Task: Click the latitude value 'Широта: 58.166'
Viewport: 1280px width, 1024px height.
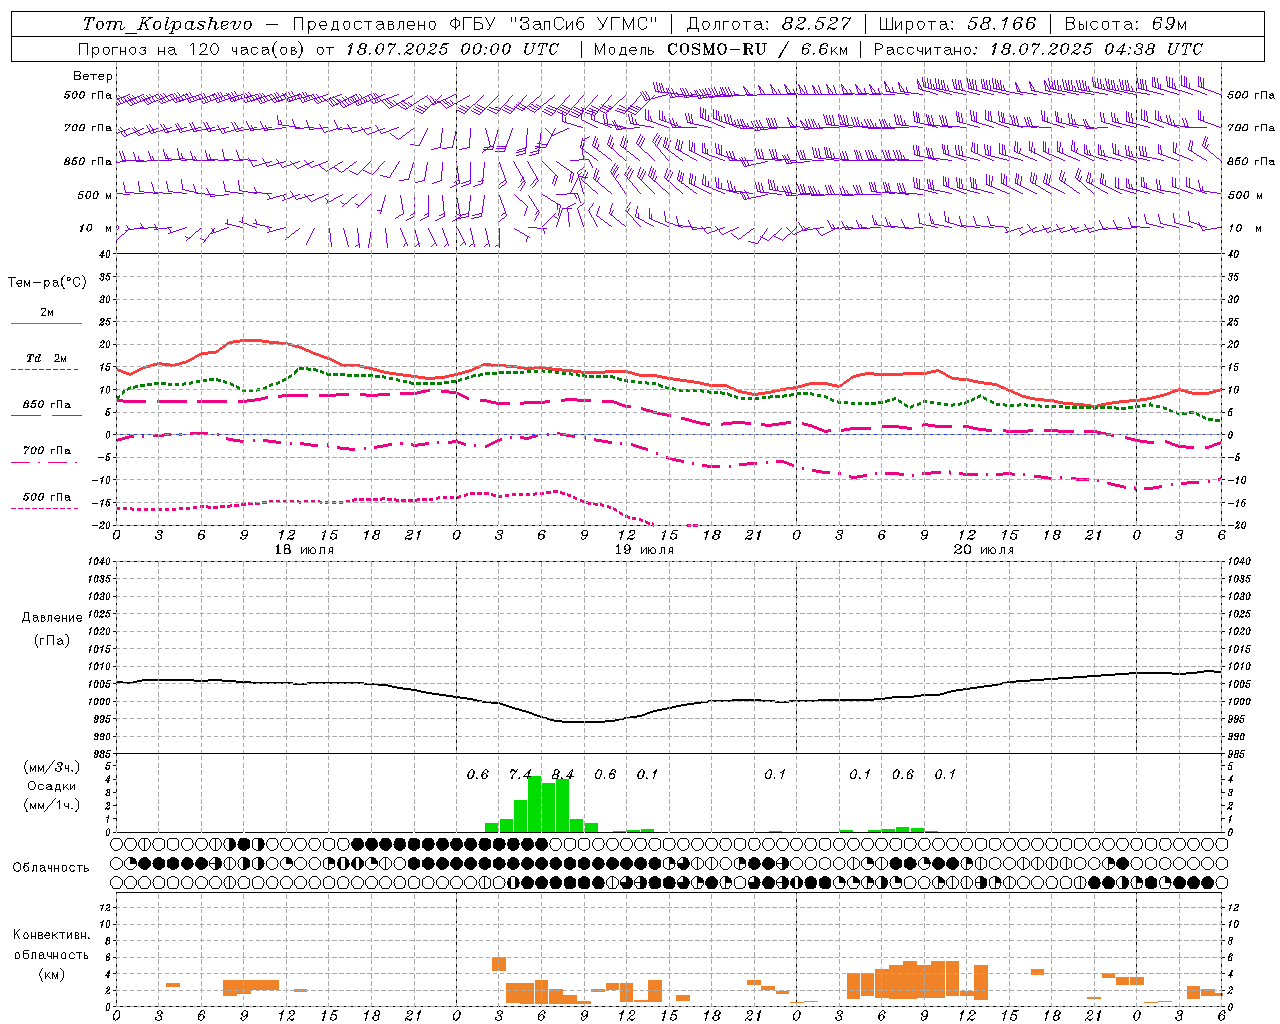Action: coord(958,23)
